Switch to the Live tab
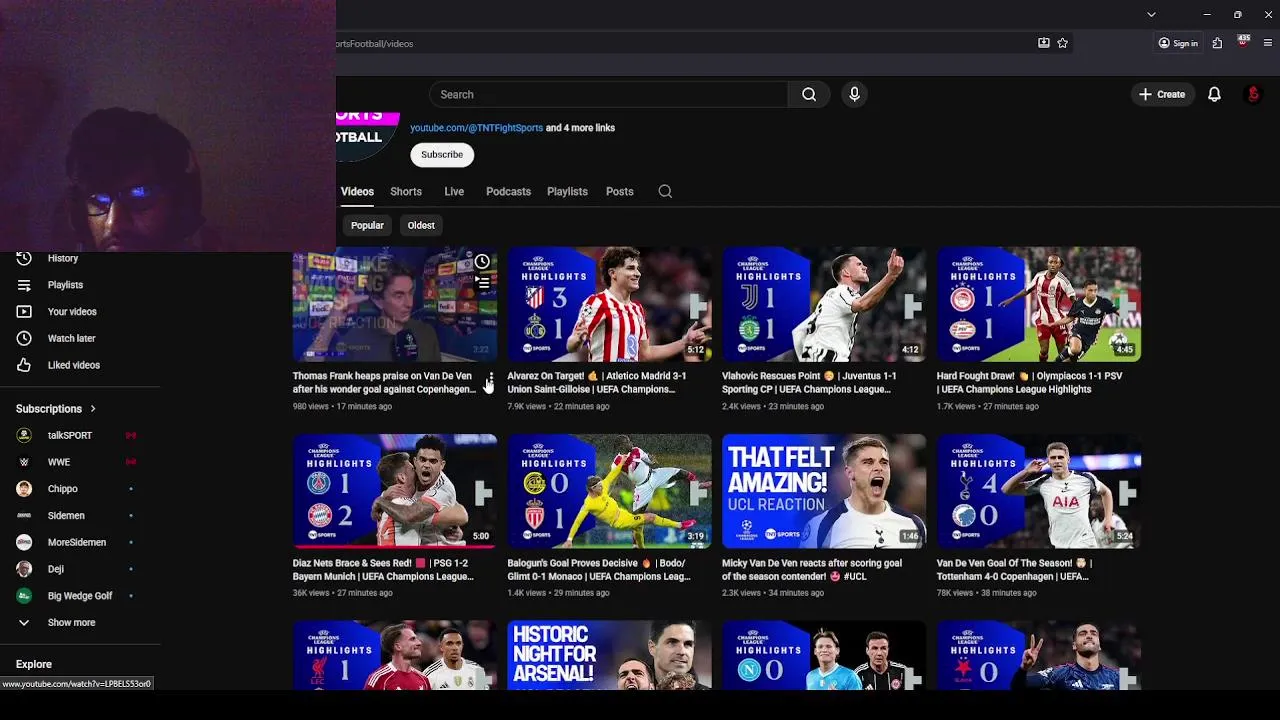Image resolution: width=1280 pixels, height=720 pixels. [x=454, y=191]
